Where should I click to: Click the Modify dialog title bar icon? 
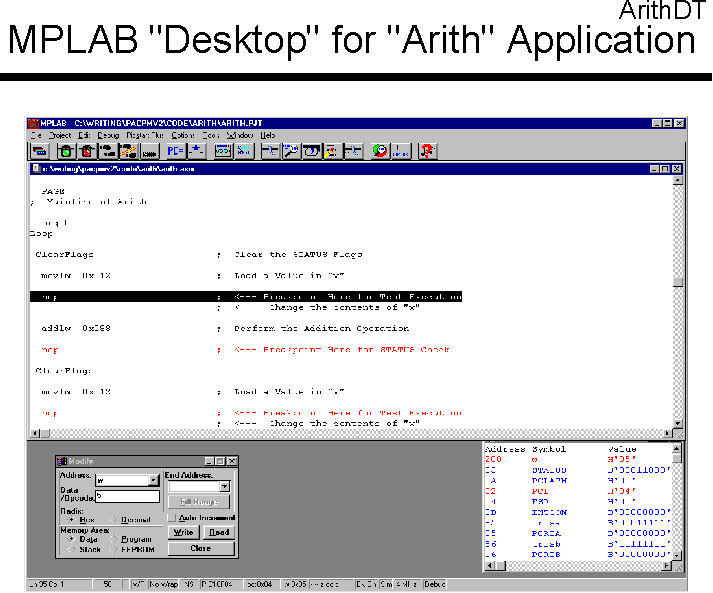tap(62, 461)
